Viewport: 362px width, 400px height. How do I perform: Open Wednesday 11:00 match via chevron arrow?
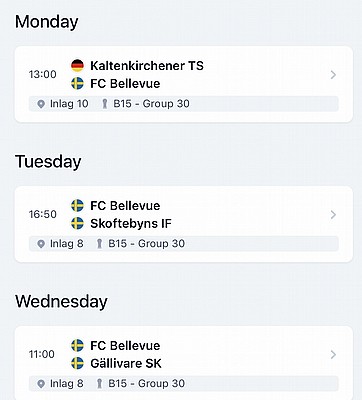[333, 355]
